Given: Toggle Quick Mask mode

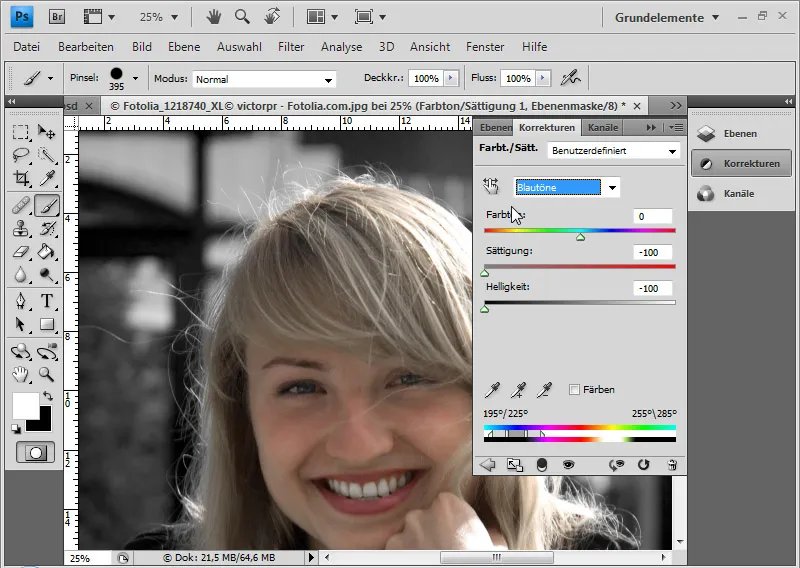Looking at the screenshot, I should (x=35, y=453).
